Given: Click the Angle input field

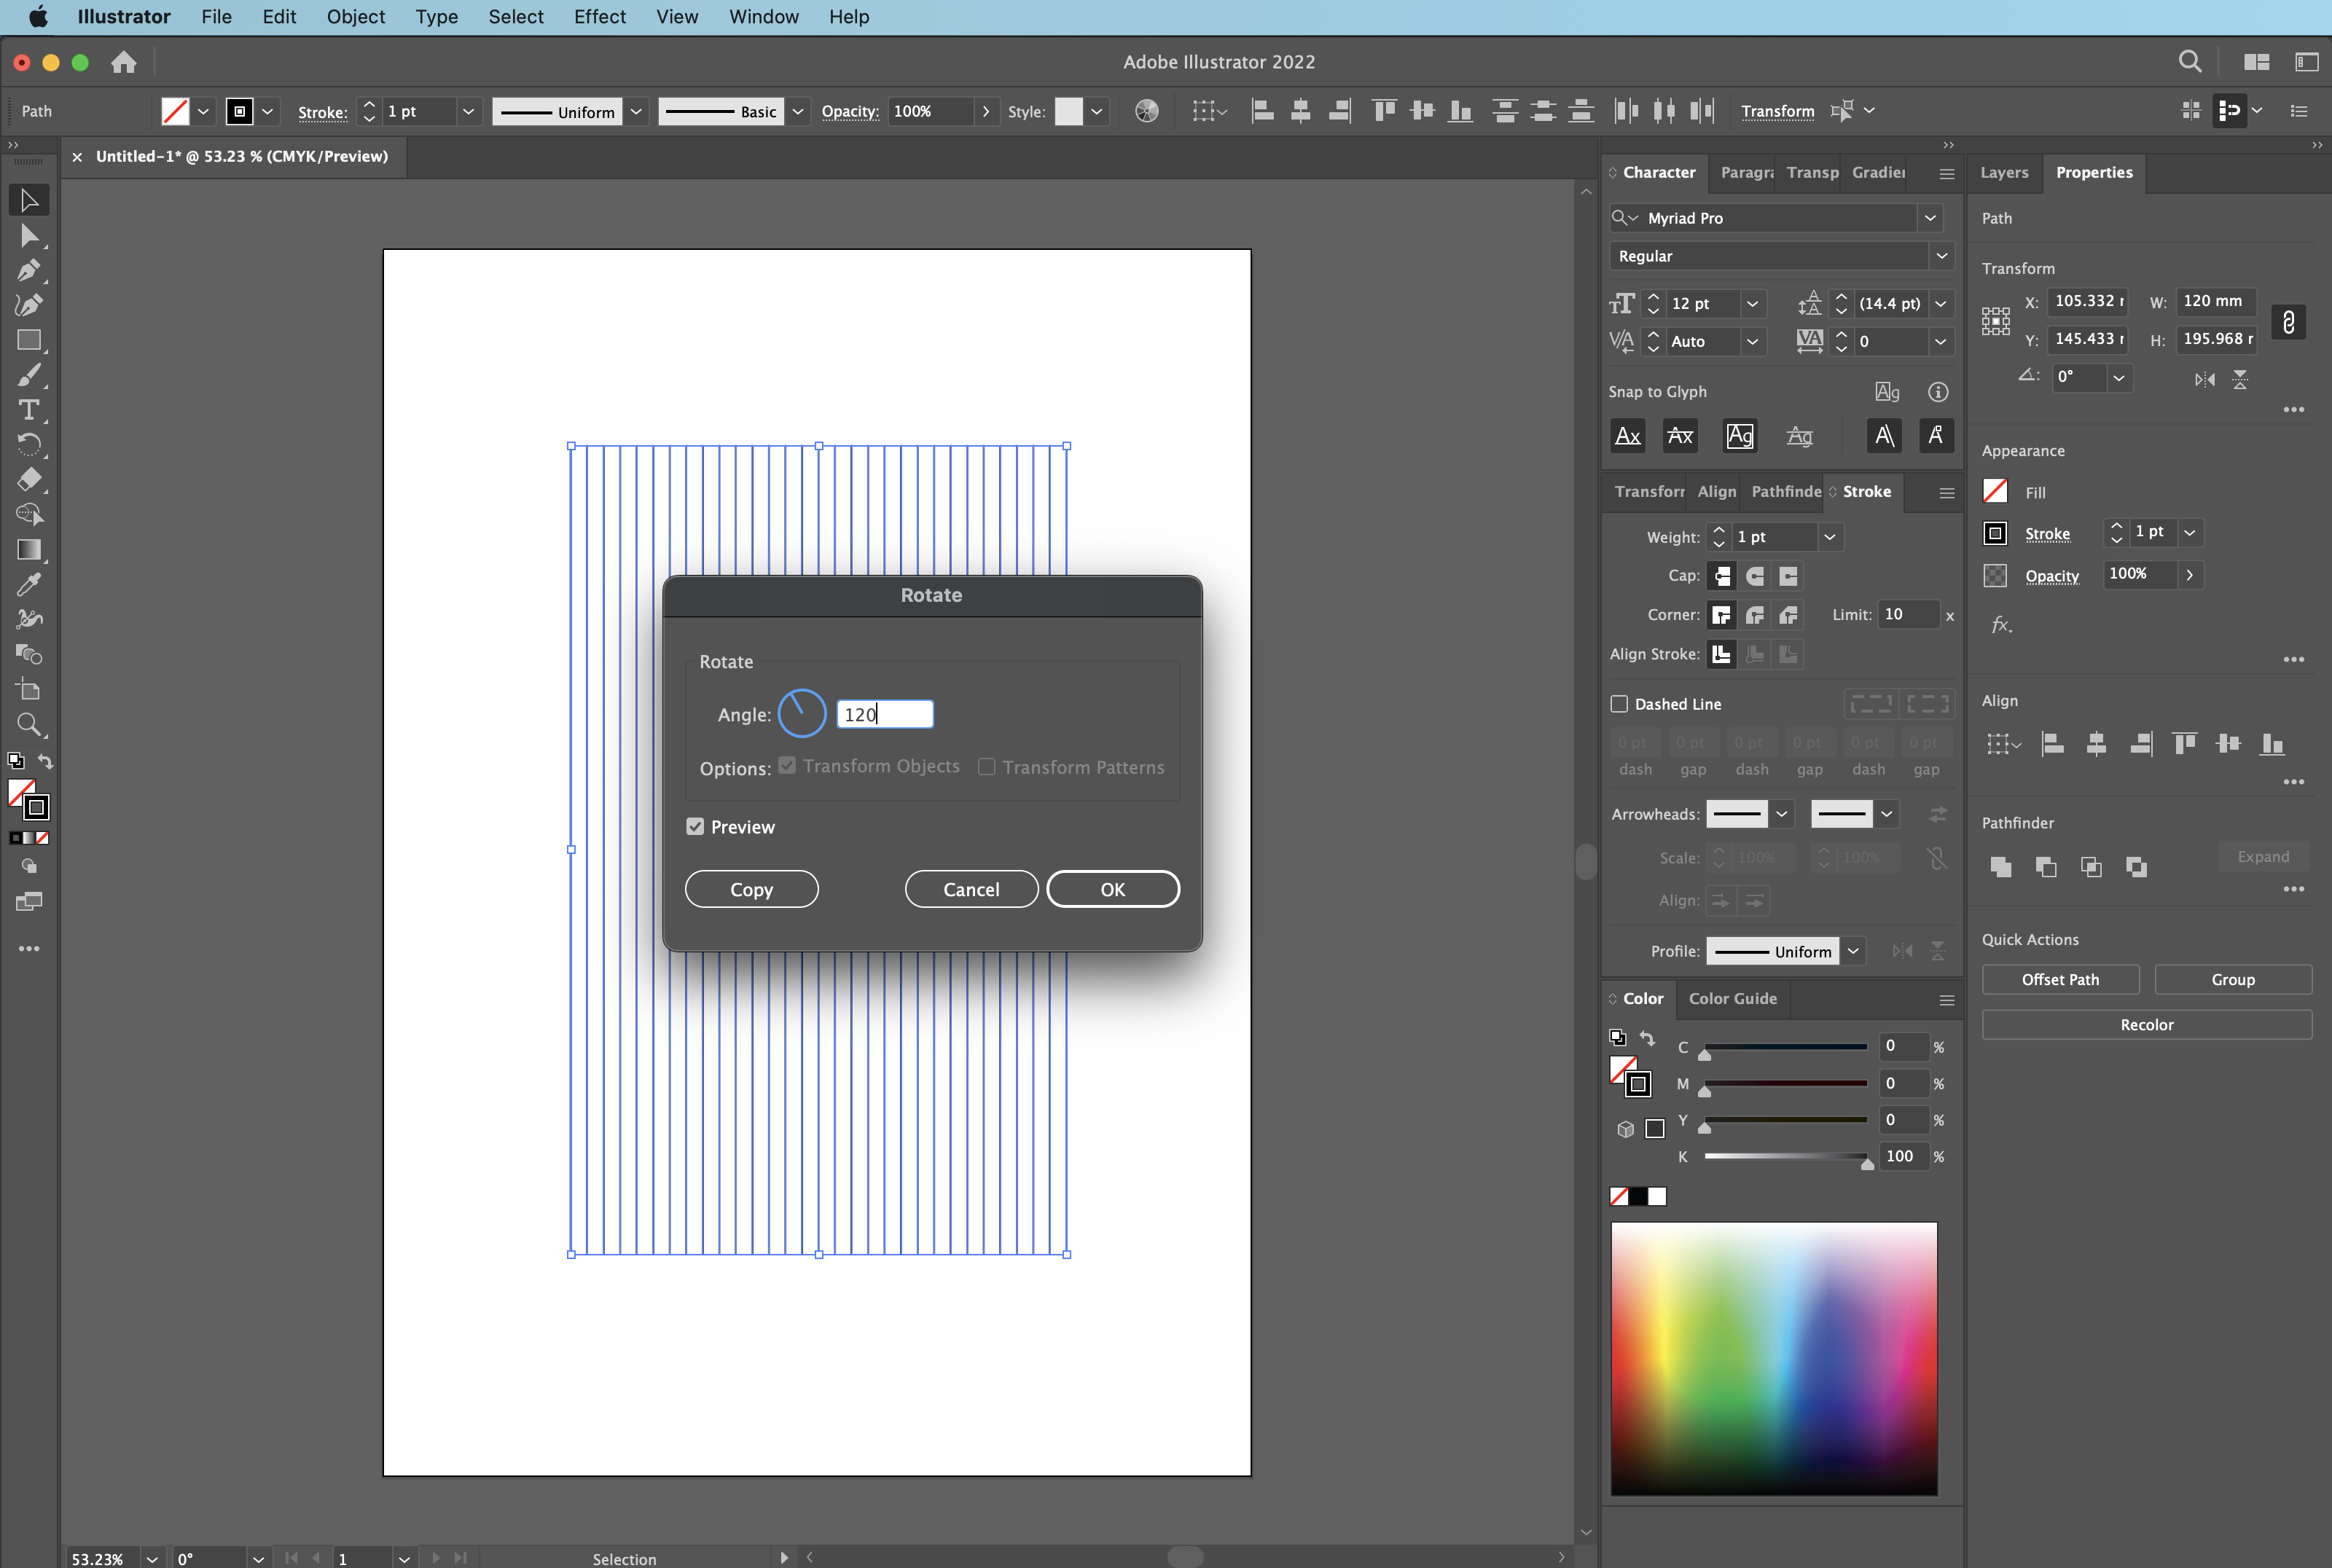Looking at the screenshot, I should click(x=884, y=714).
